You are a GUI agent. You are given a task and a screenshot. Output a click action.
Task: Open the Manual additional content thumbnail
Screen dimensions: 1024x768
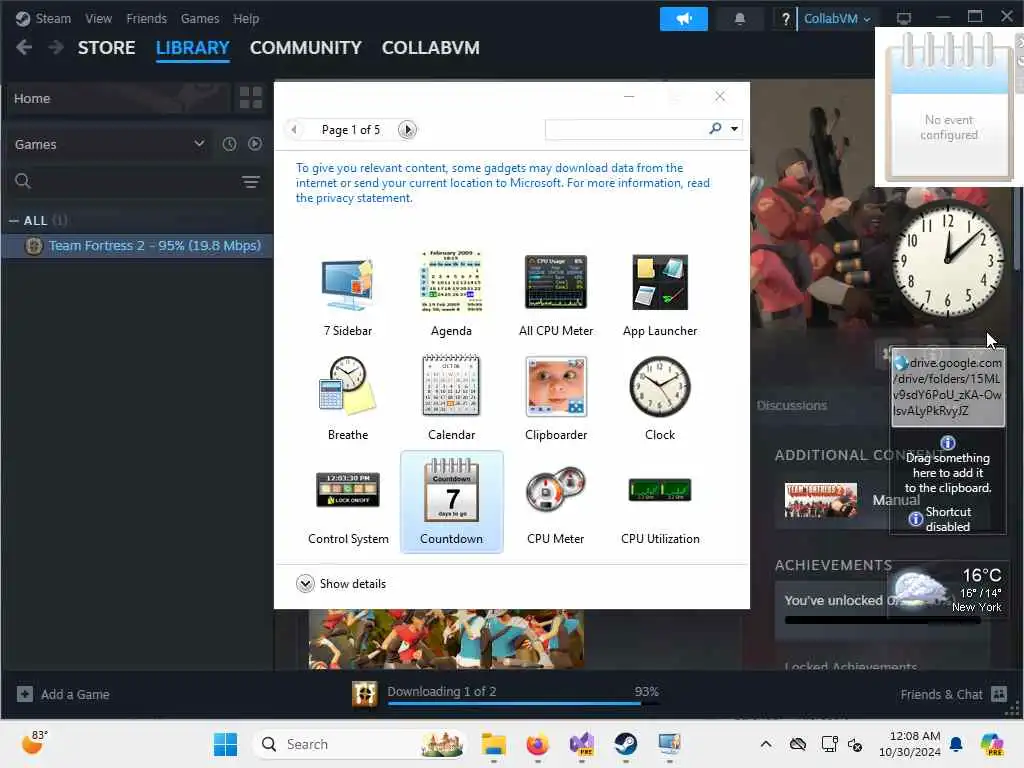821,500
